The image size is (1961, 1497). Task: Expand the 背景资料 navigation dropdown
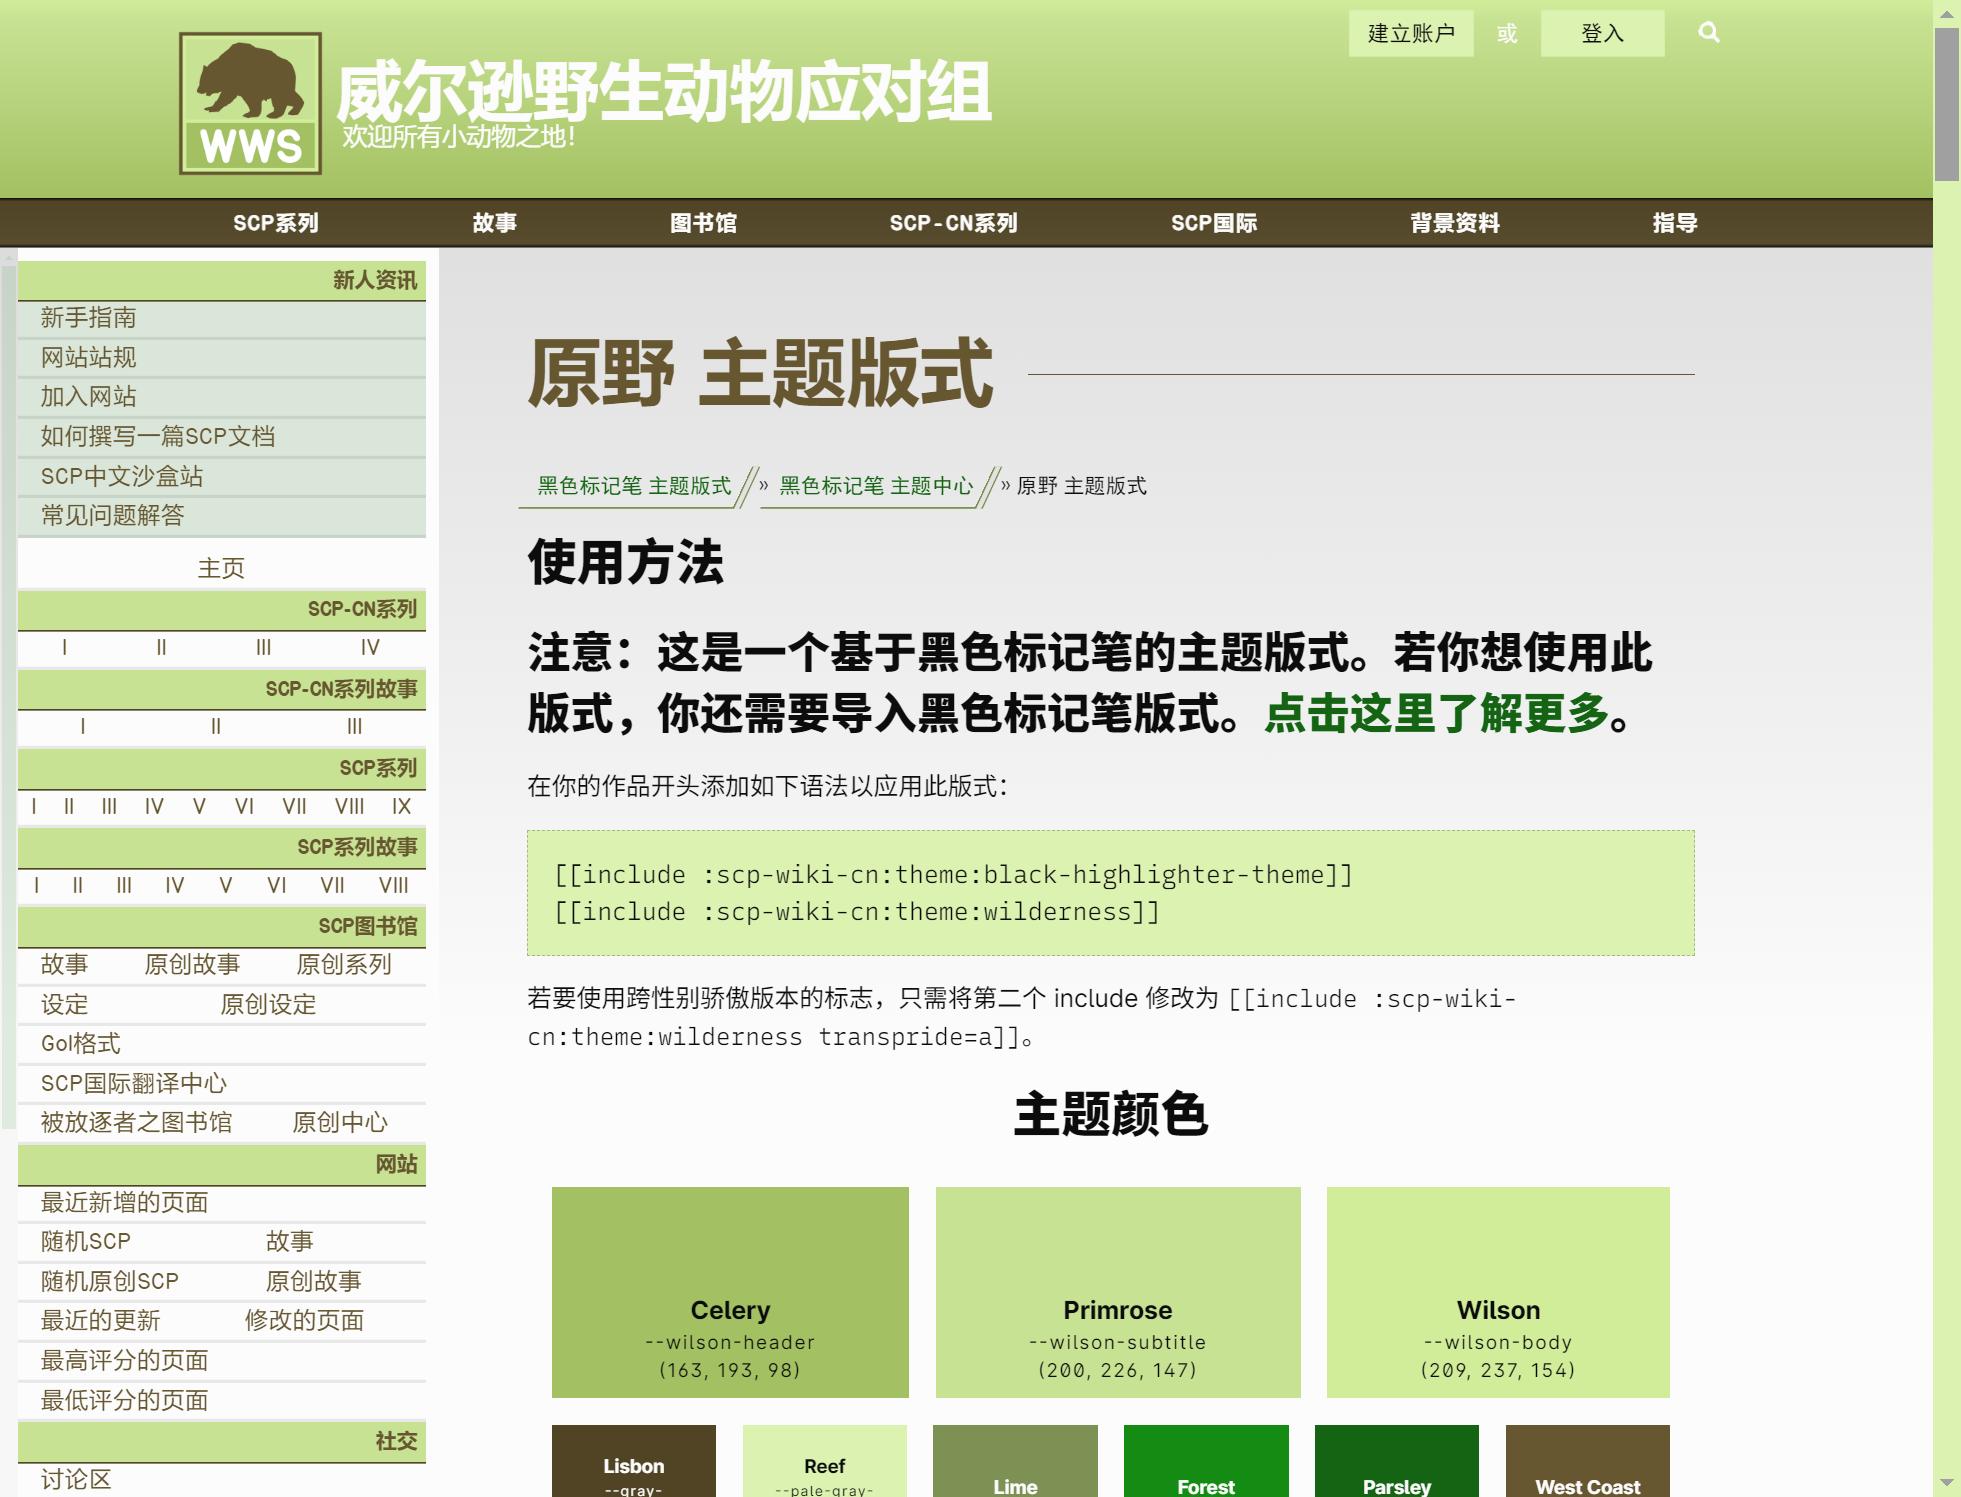click(1454, 223)
